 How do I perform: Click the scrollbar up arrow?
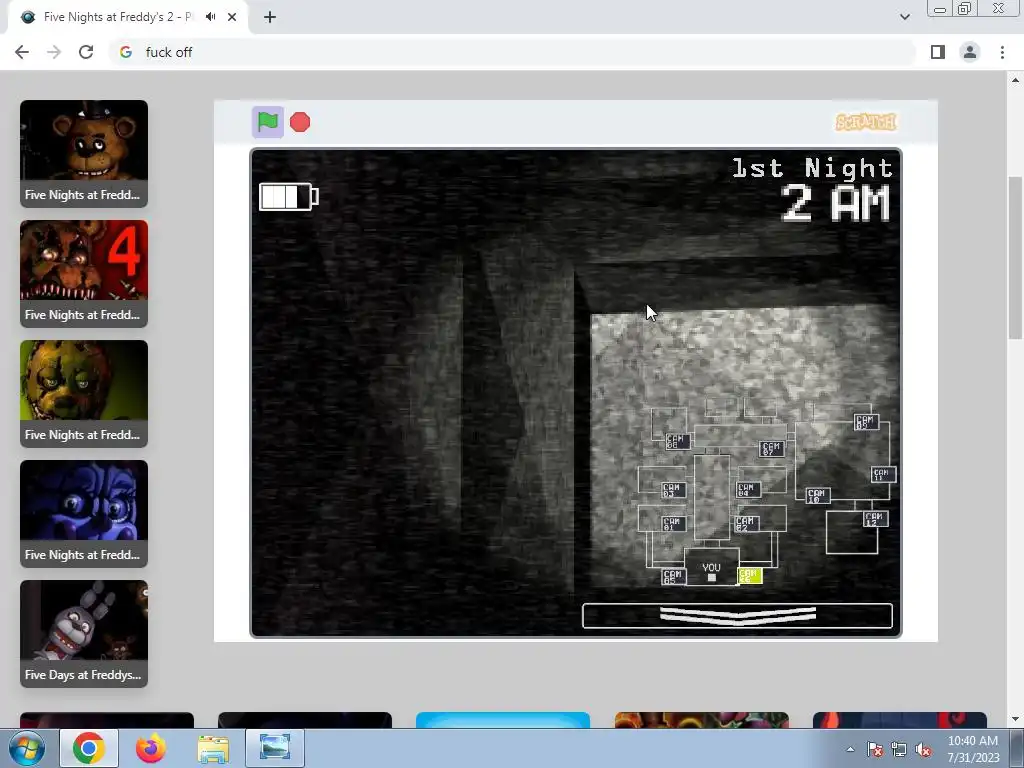point(1015,80)
